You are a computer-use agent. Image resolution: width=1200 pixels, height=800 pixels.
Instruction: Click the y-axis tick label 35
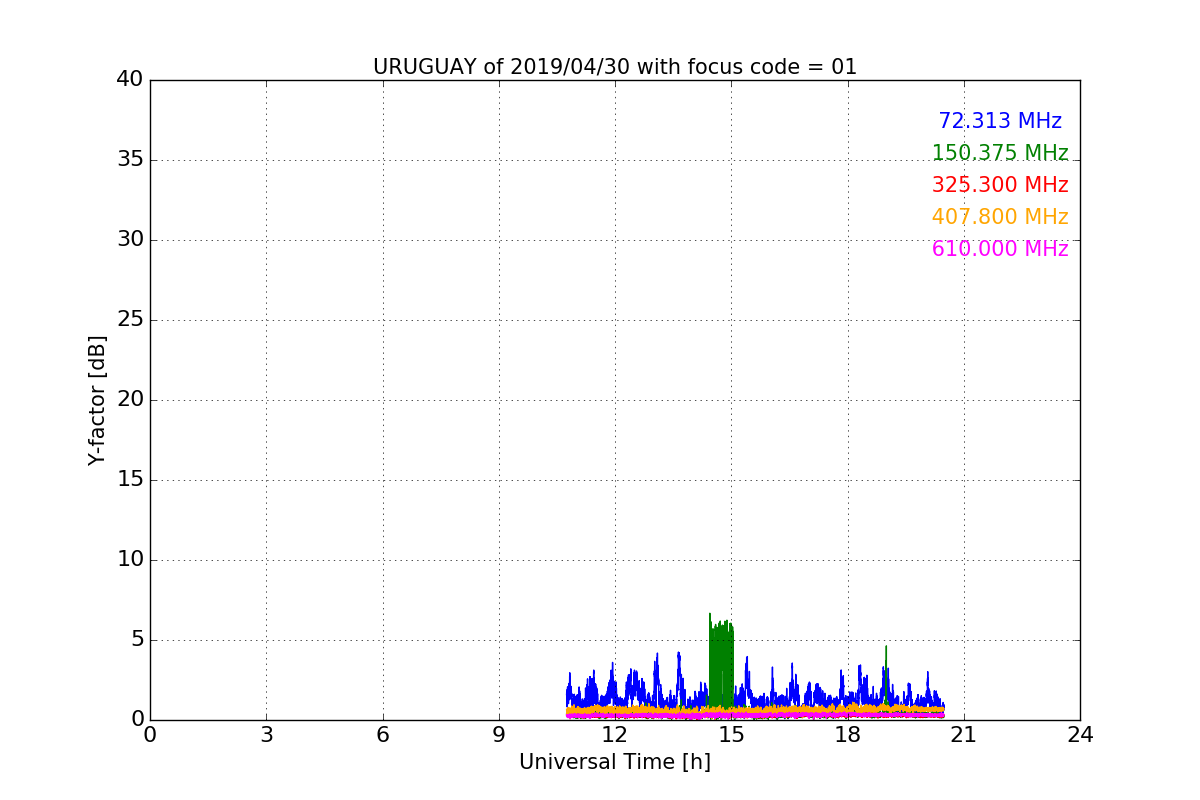click(130, 160)
